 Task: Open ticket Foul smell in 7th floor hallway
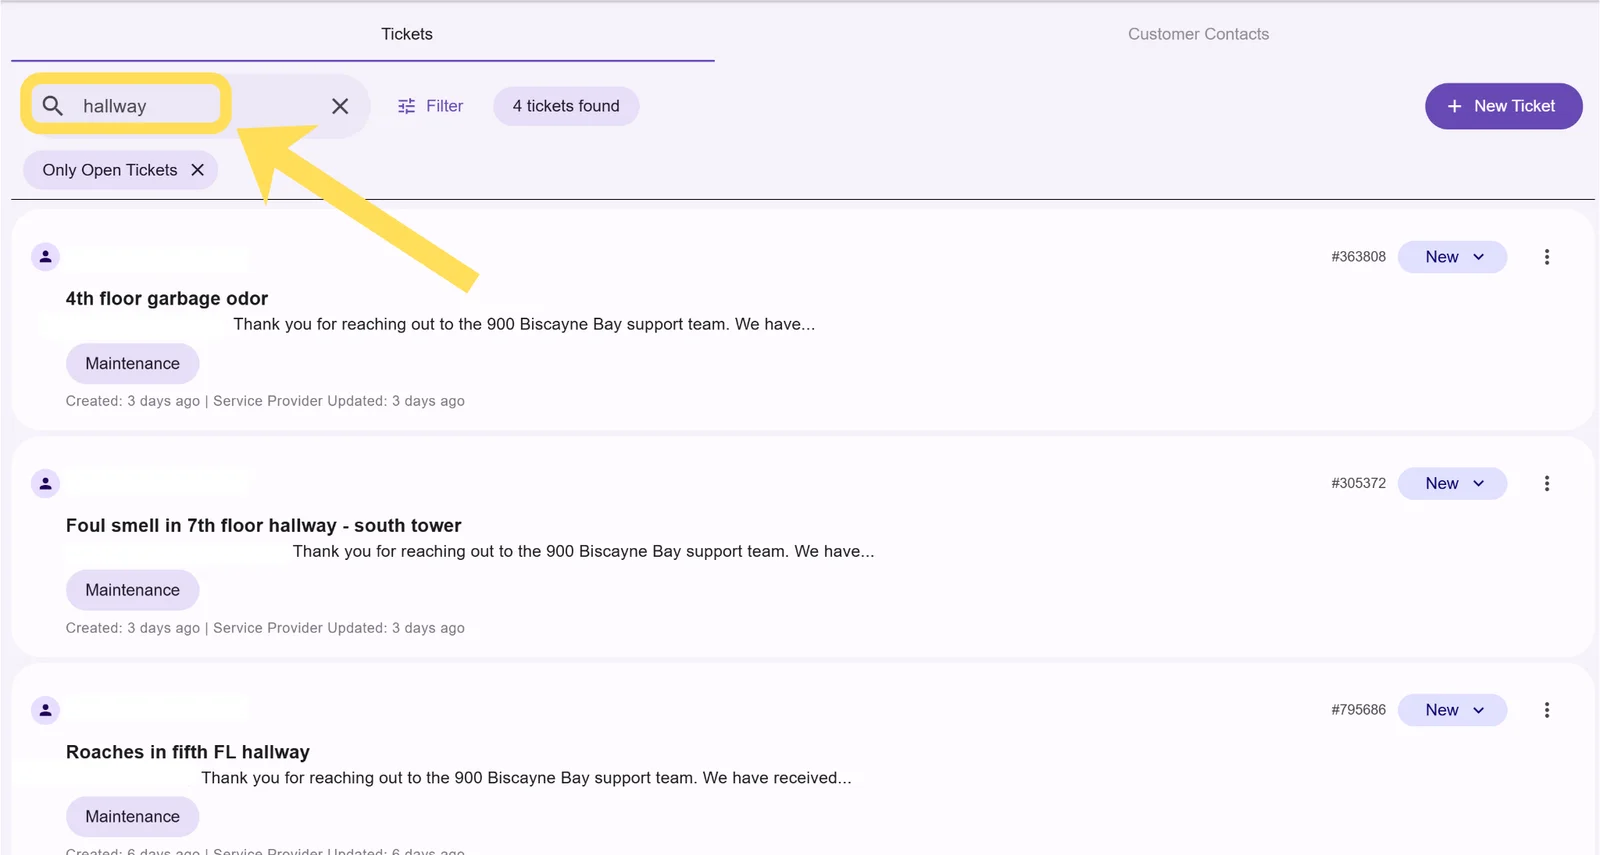pos(264,525)
